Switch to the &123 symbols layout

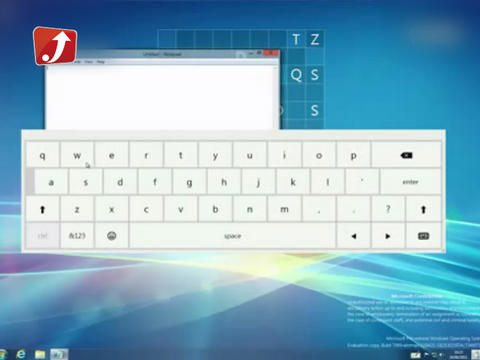(x=77, y=236)
